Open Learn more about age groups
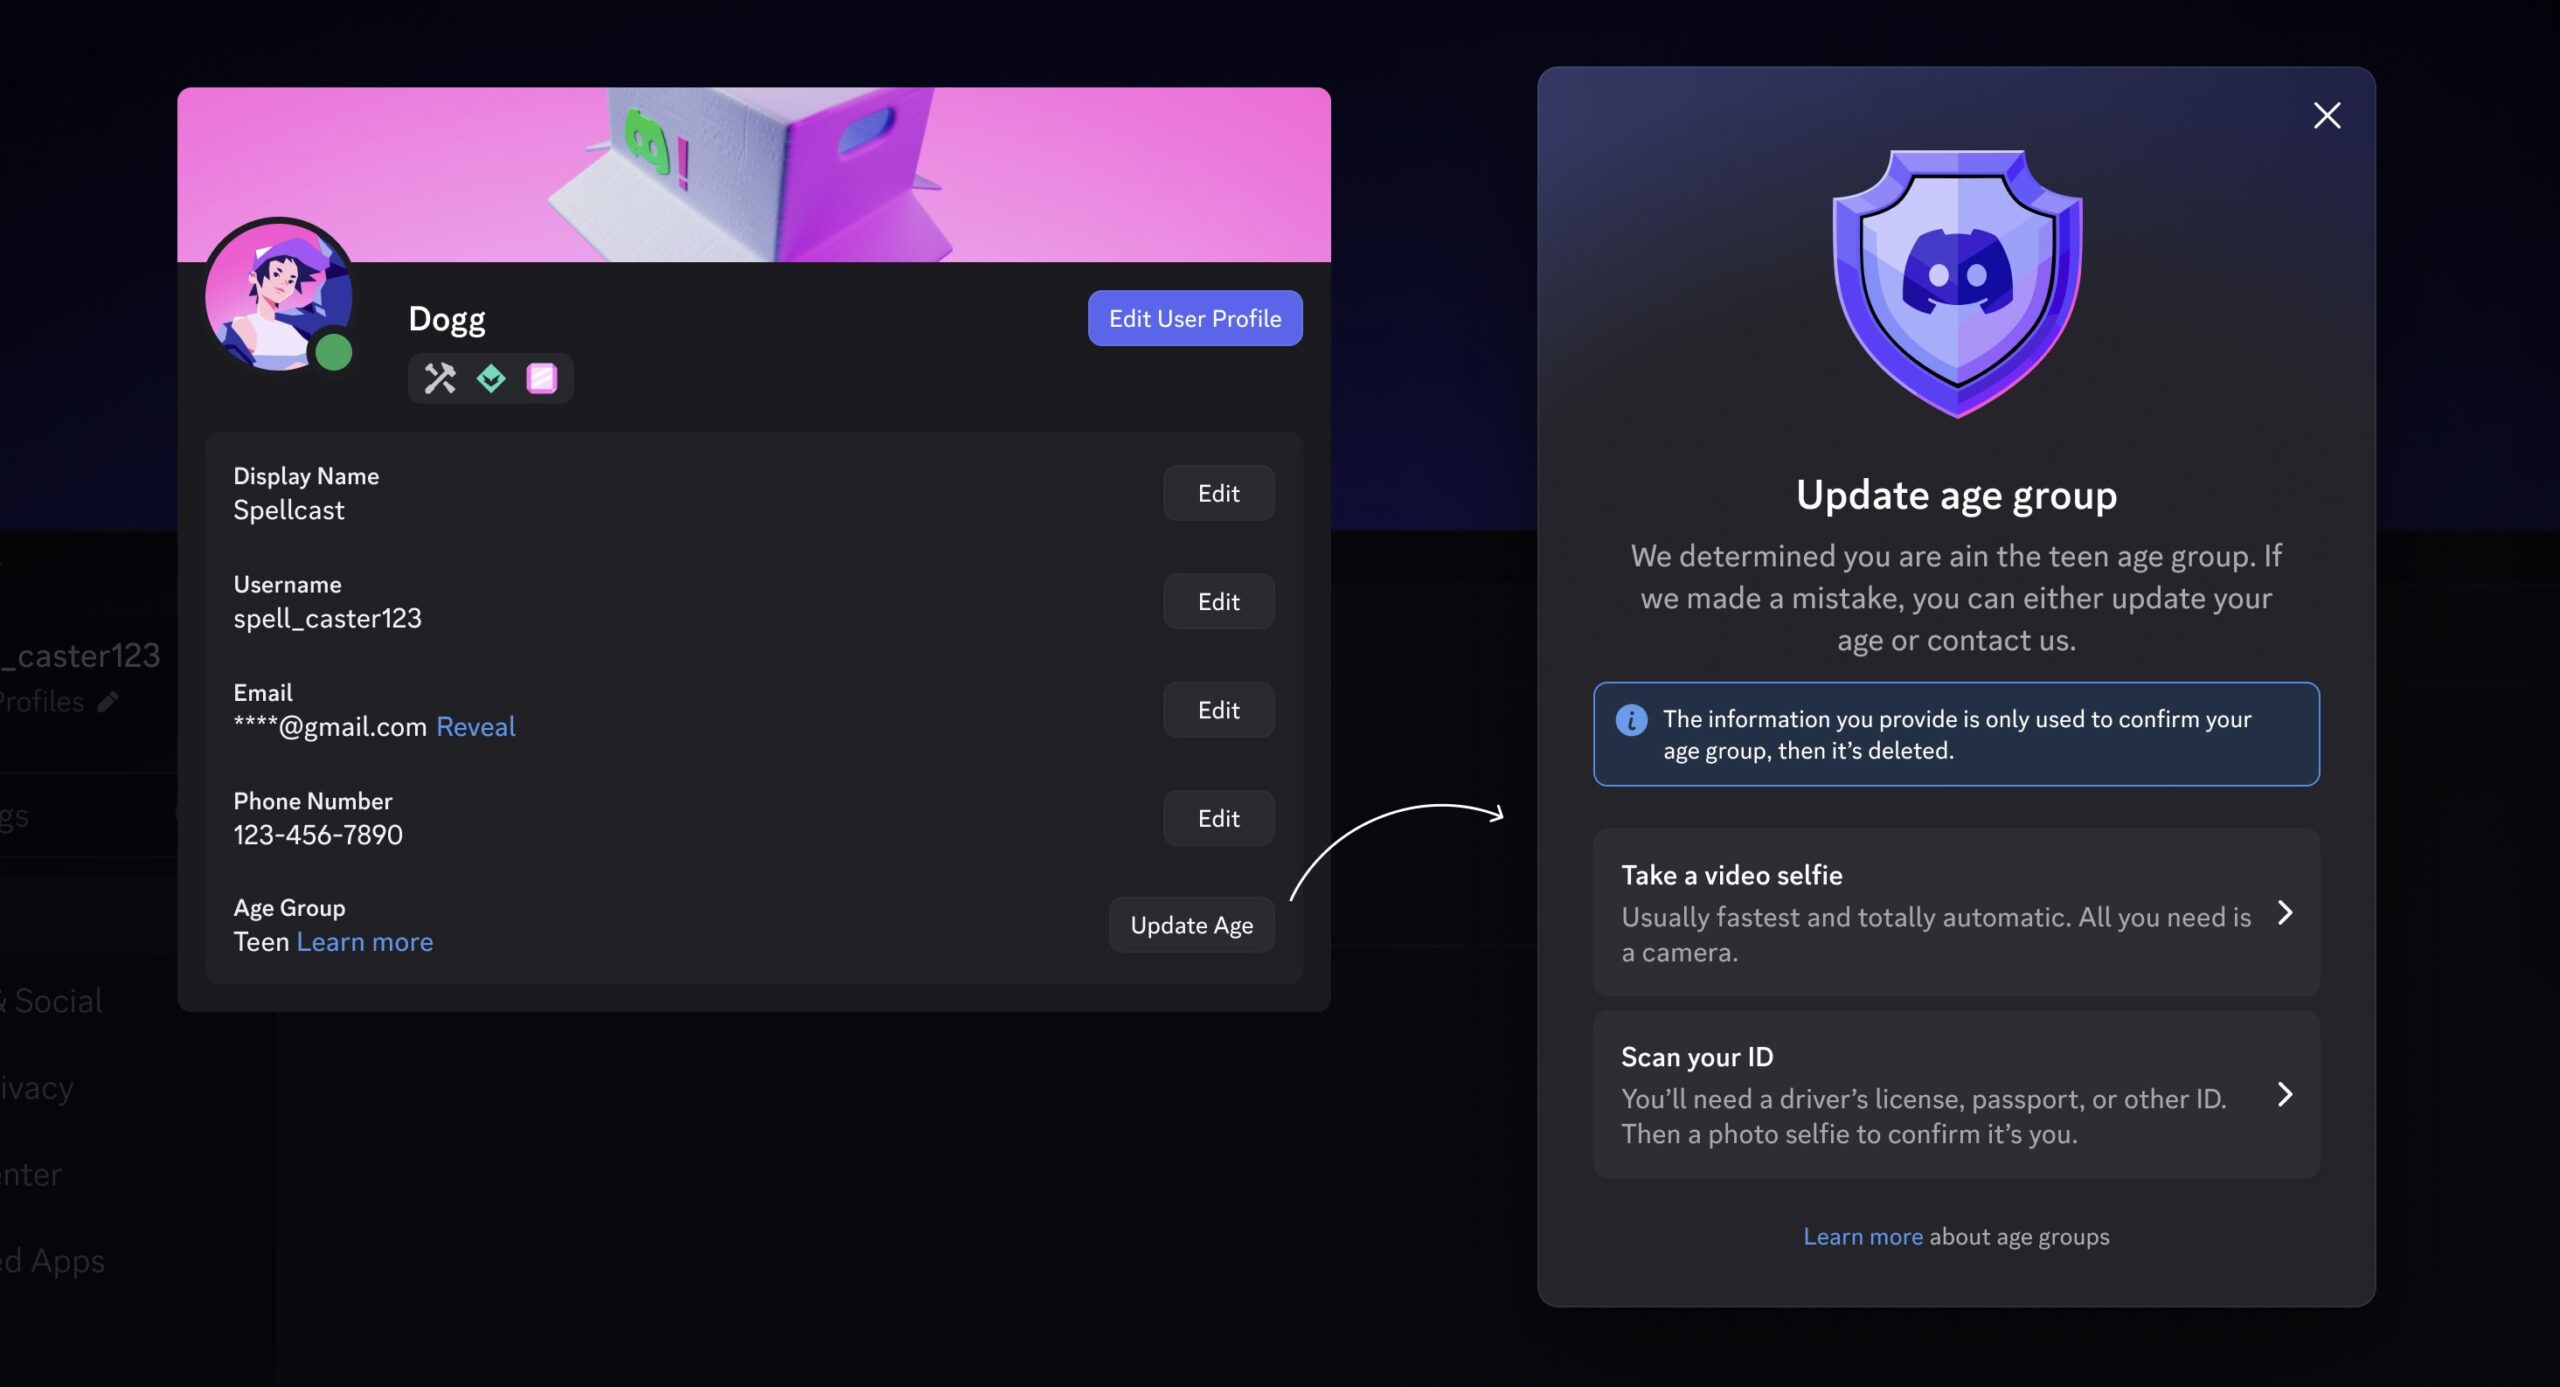Viewport: 2560px width, 1387px height. [1863, 1236]
